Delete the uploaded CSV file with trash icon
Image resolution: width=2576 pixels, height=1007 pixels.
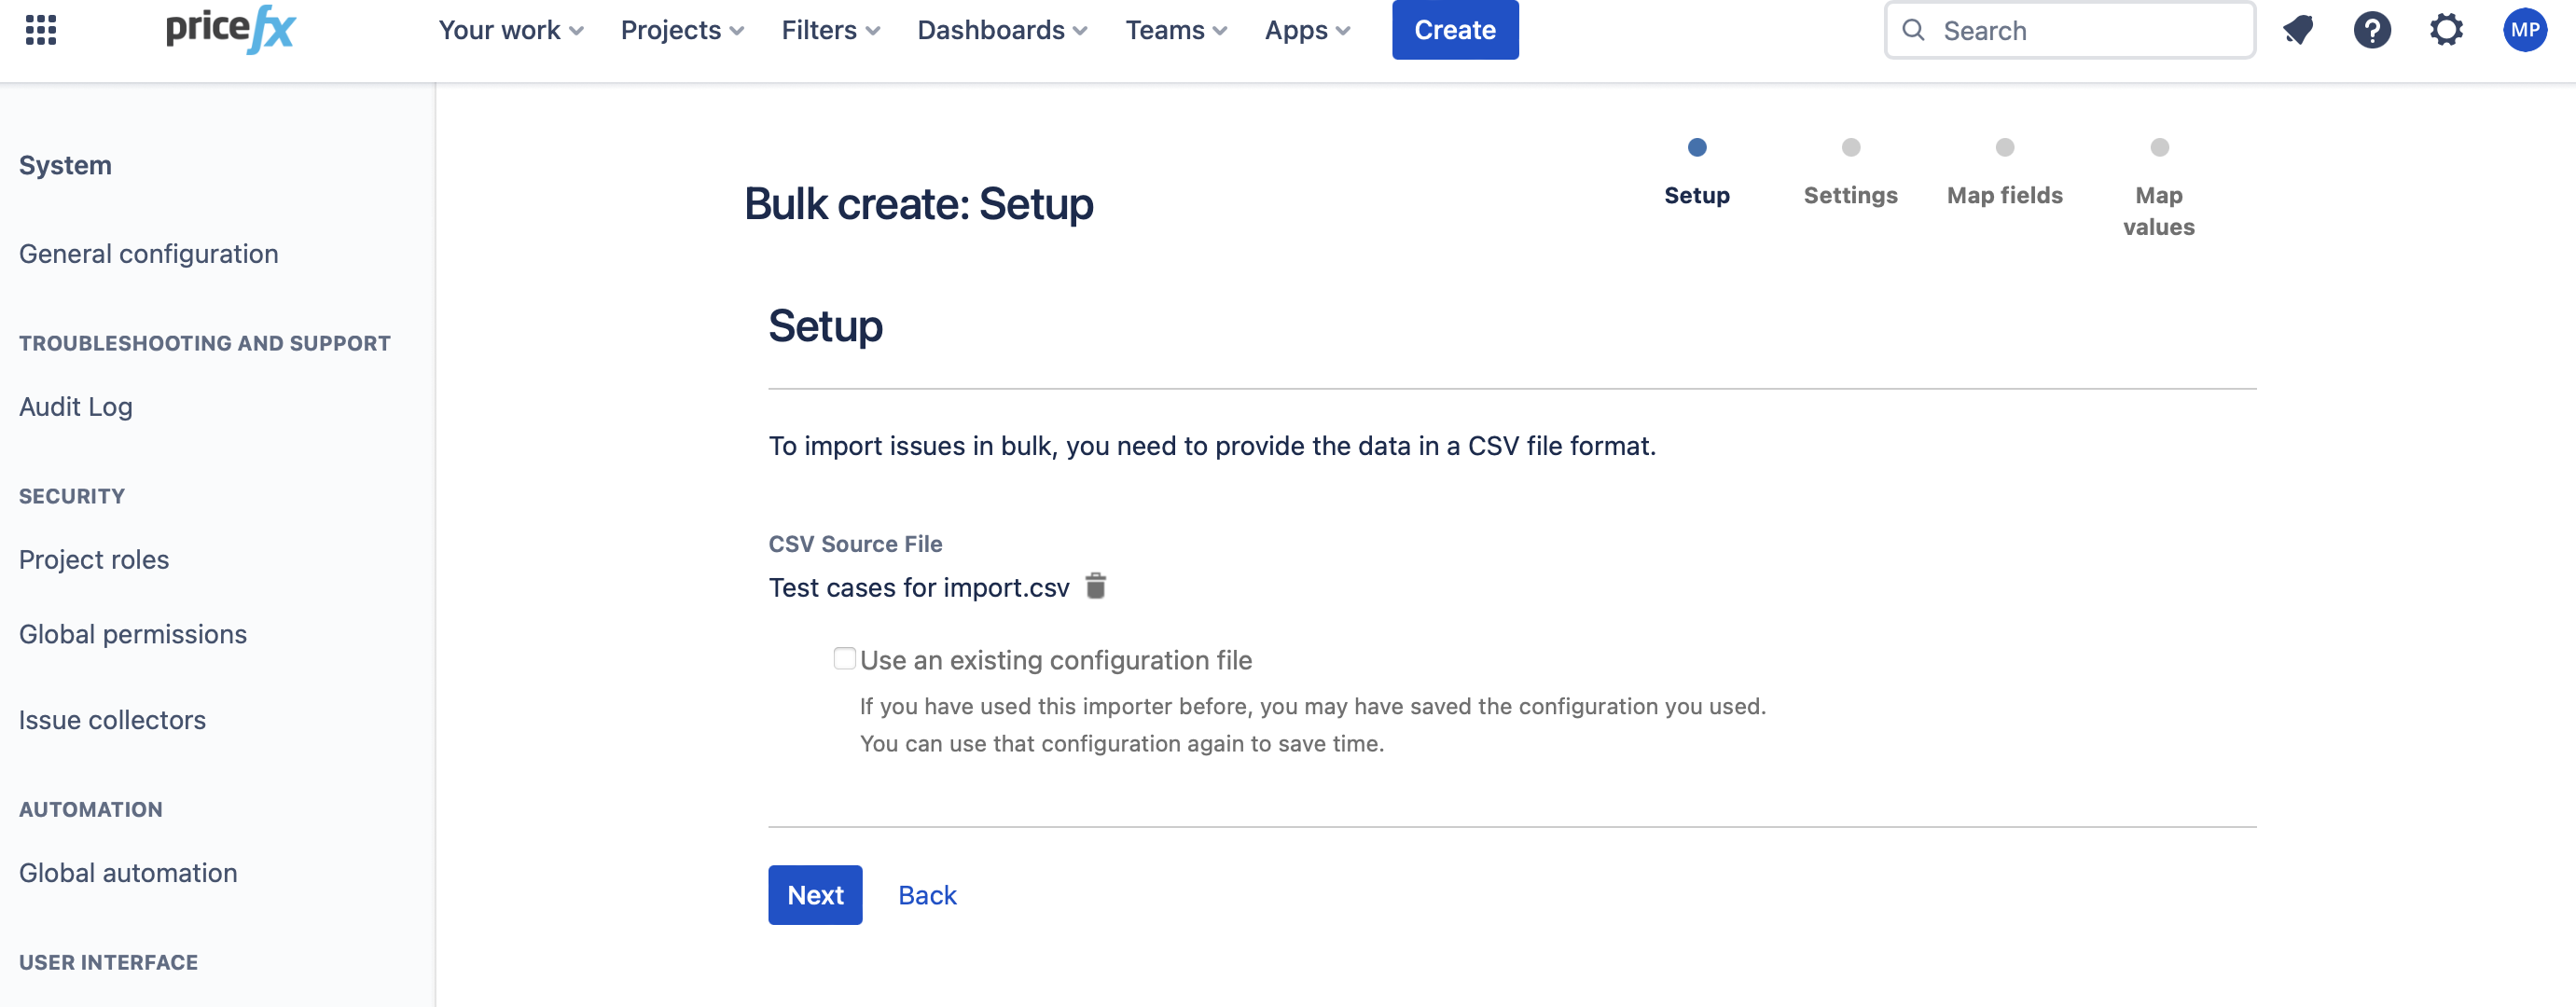click(1096, 586)
